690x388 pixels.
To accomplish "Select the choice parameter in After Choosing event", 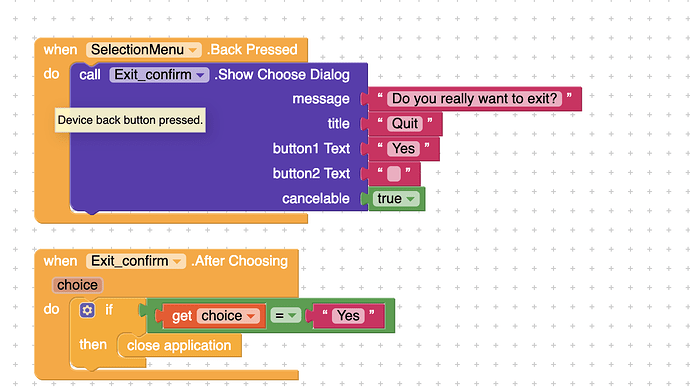I will click(77, 285).
